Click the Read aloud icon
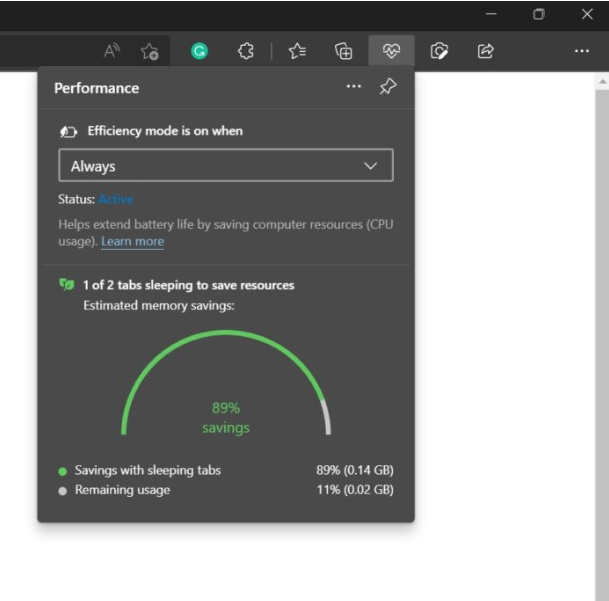The image size is (609, 601). (111, 51)
